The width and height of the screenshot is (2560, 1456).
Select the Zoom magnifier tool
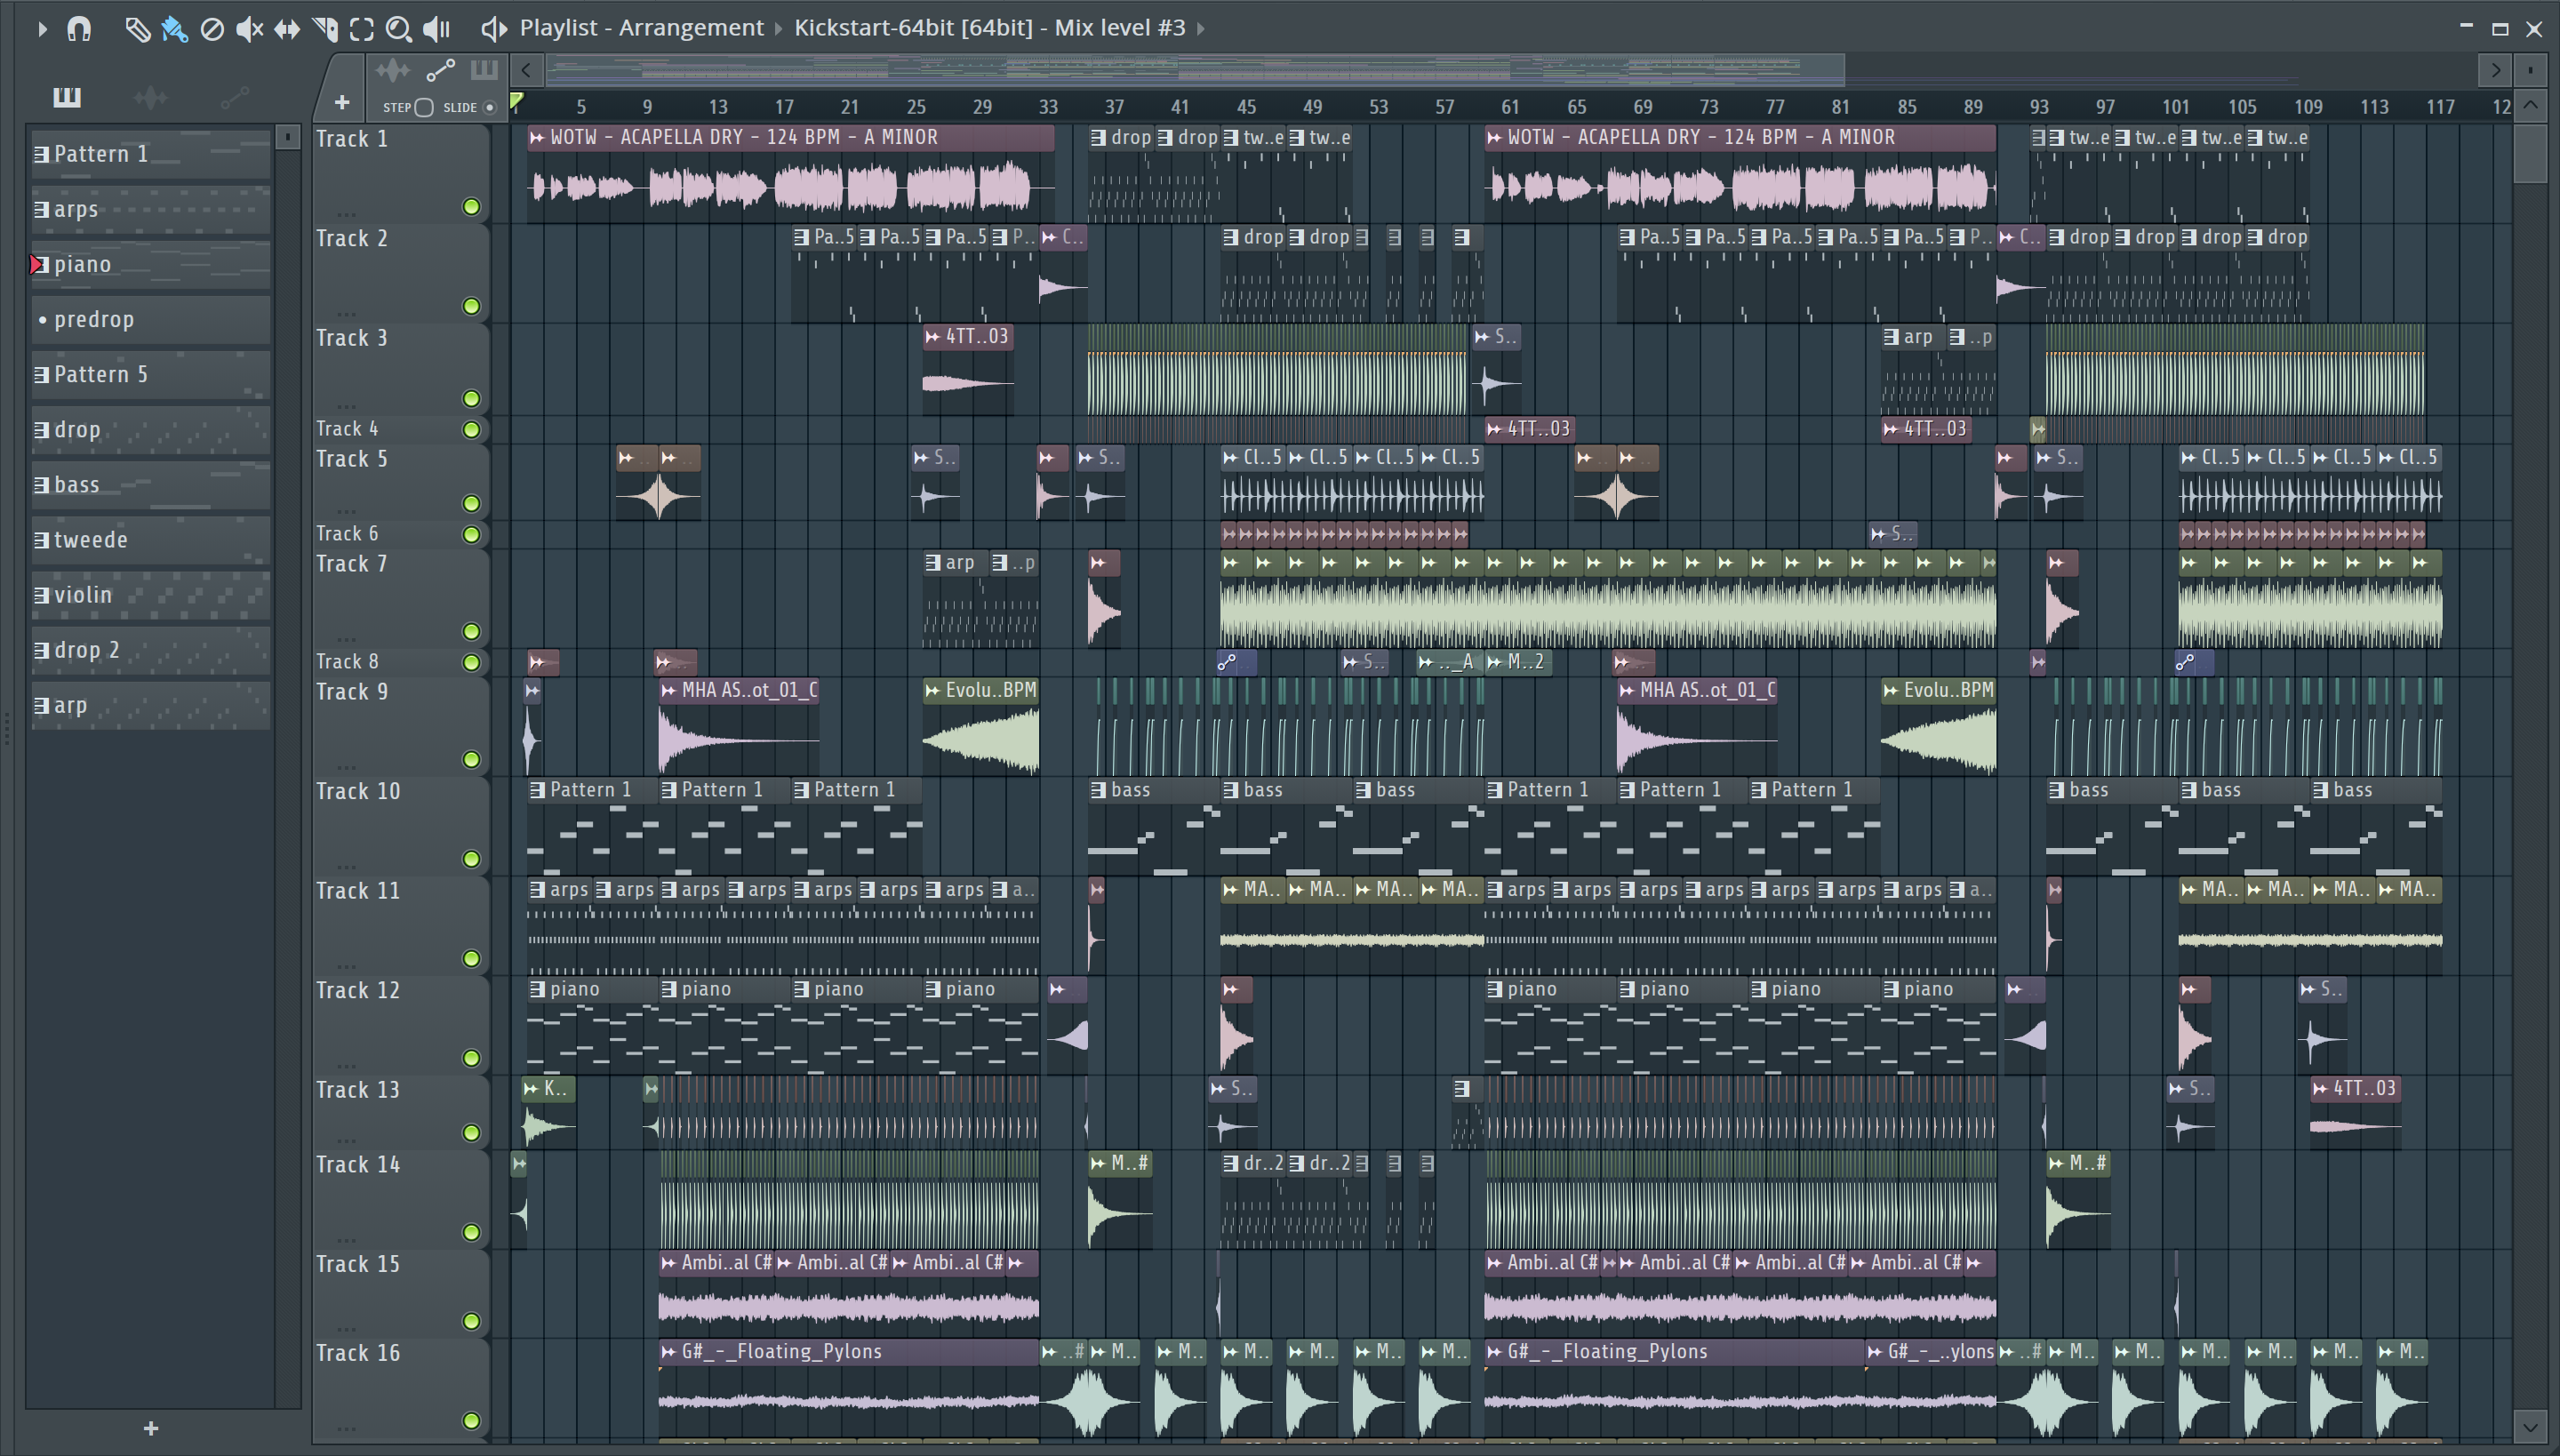point(399,29)
